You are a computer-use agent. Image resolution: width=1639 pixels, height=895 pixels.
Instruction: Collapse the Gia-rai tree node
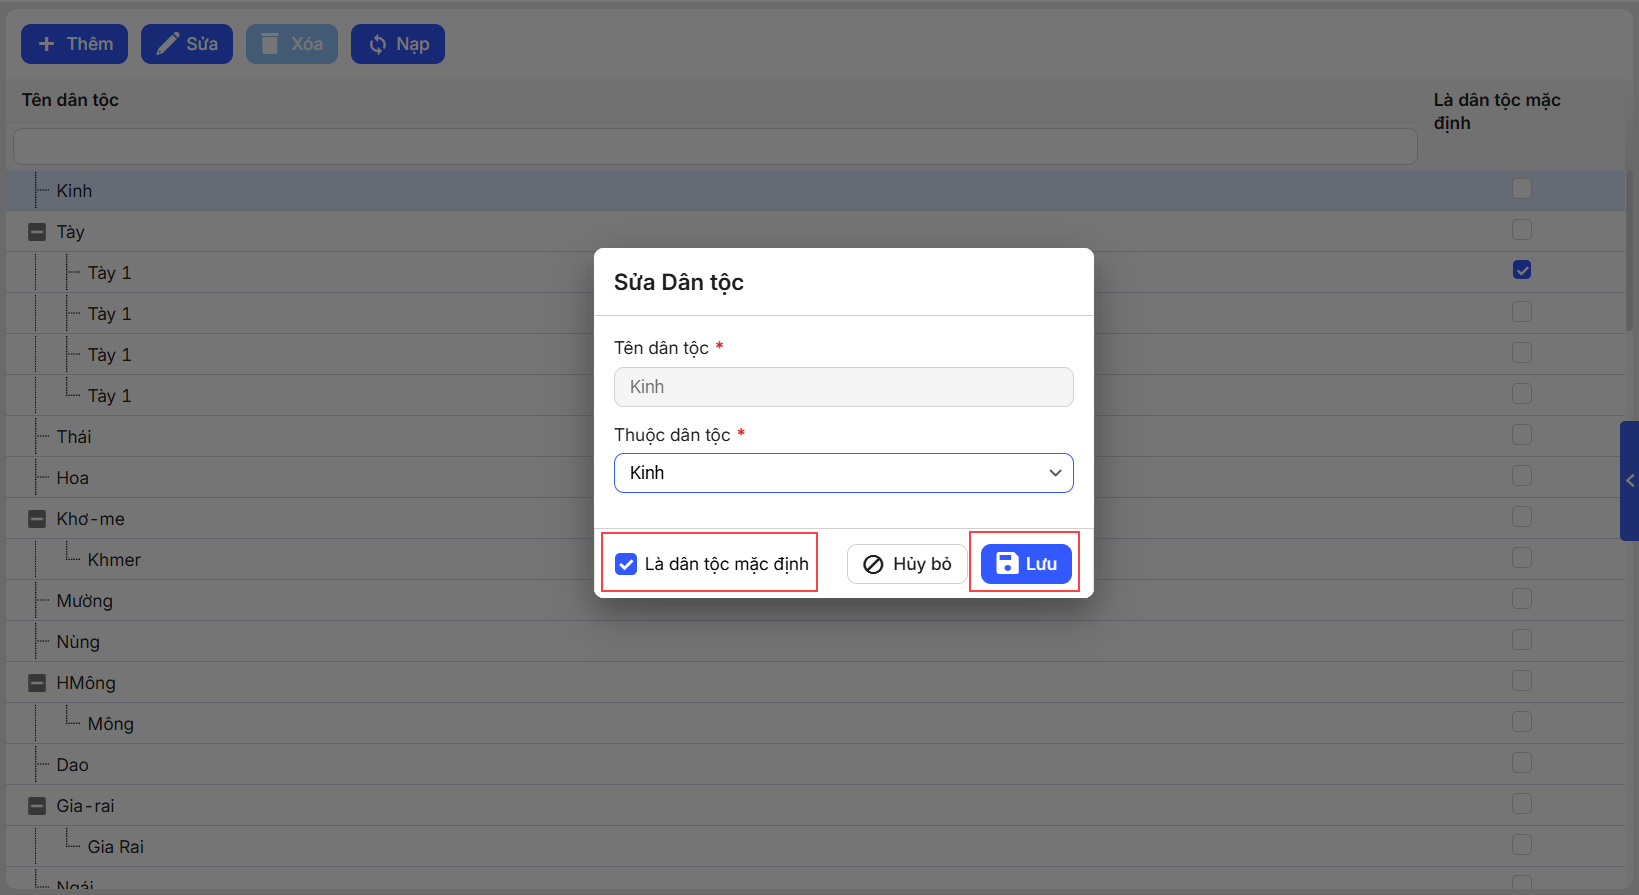(37, 806)
